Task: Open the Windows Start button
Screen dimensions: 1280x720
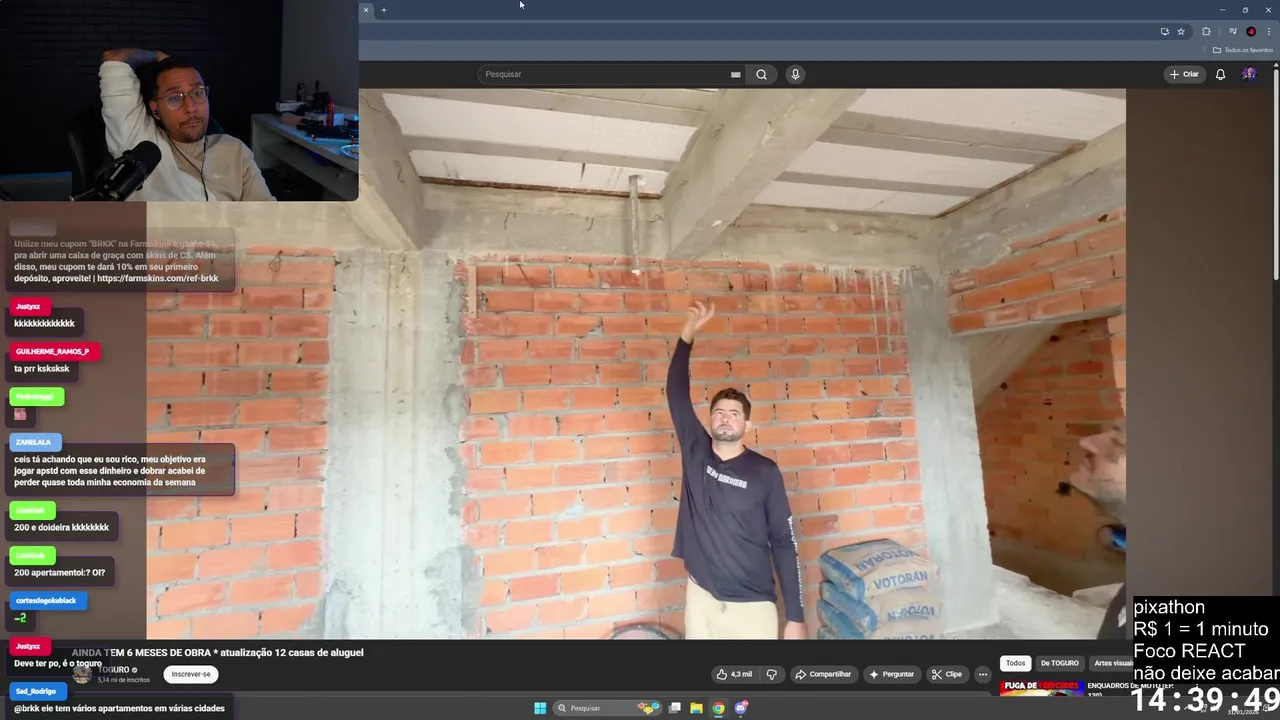Action: tap(540, 708)
